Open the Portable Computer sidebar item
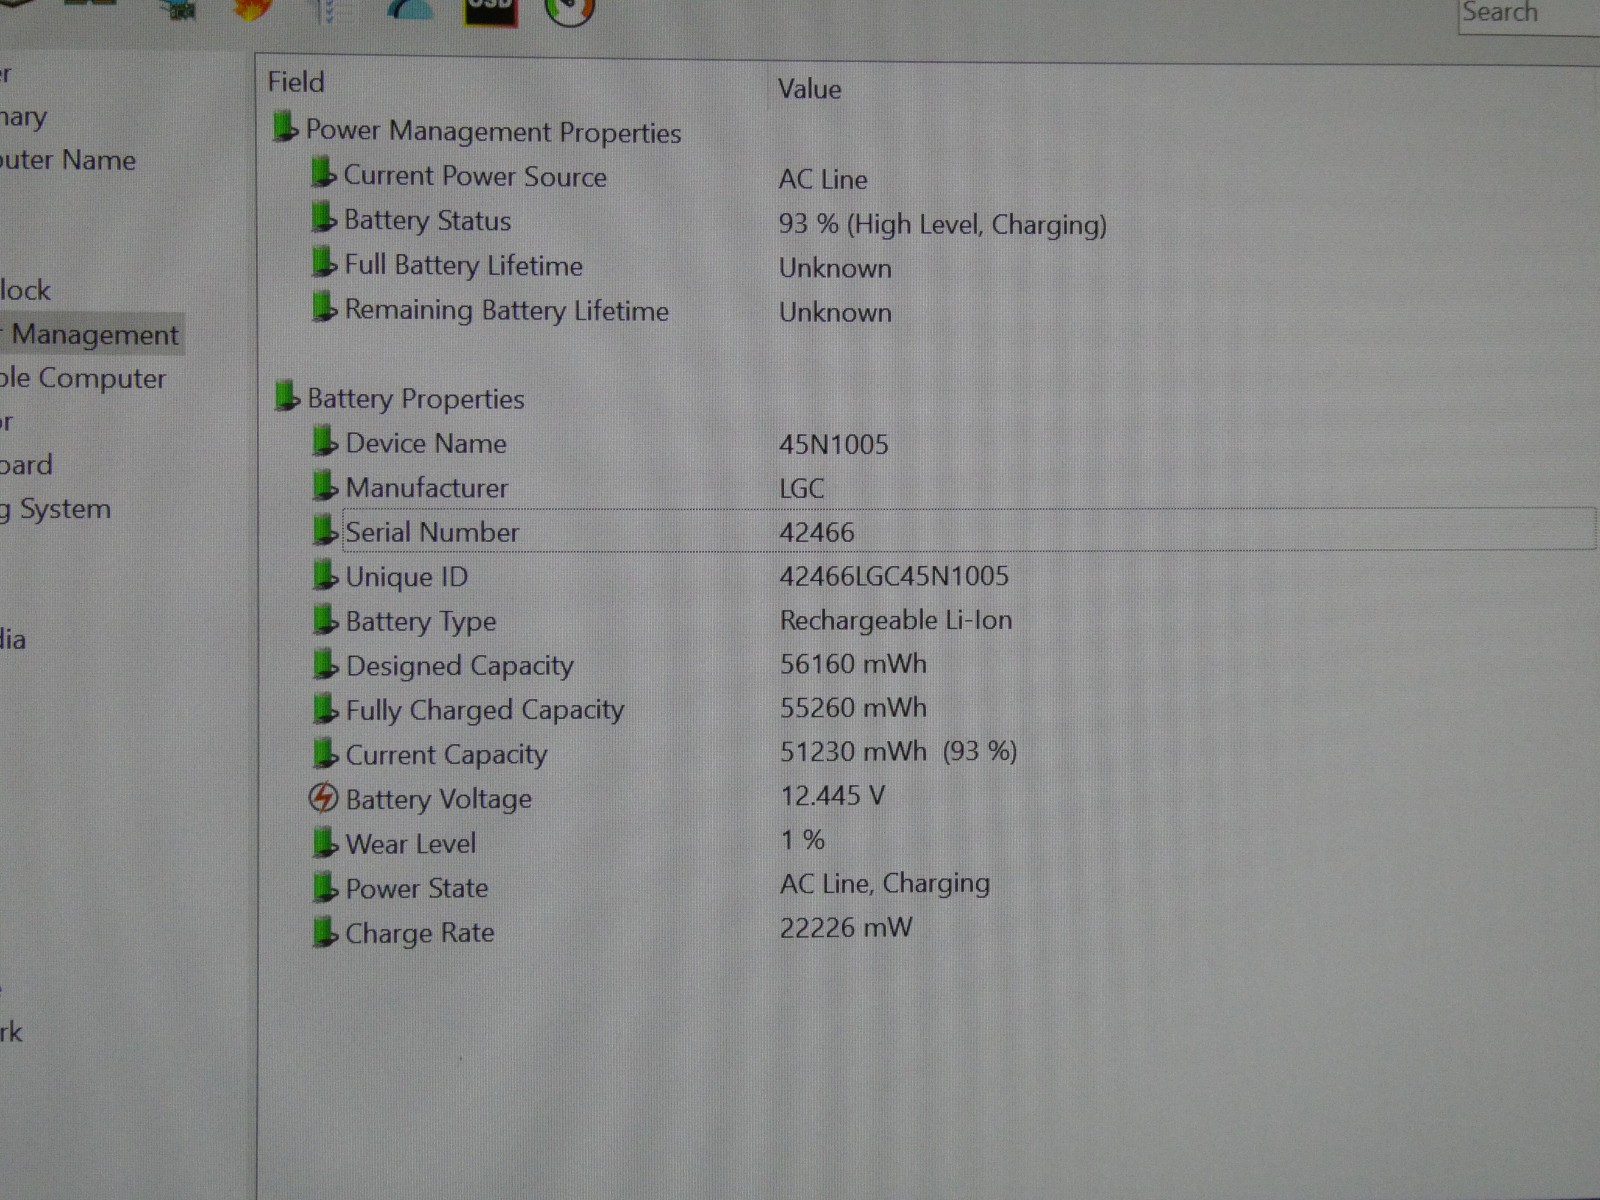This screenshot has width=1600, height=1200. 83,378
